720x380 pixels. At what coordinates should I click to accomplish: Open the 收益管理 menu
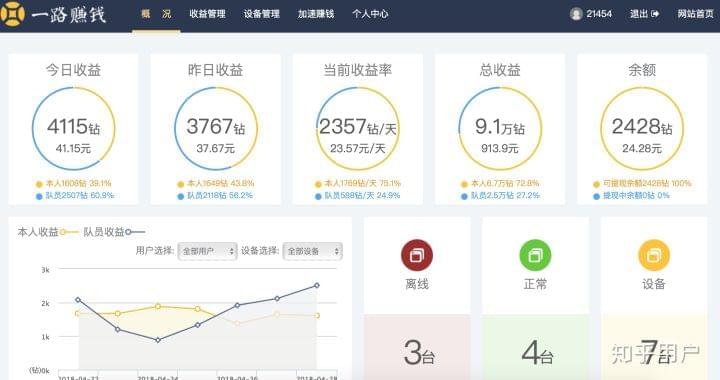pos(208,14)
